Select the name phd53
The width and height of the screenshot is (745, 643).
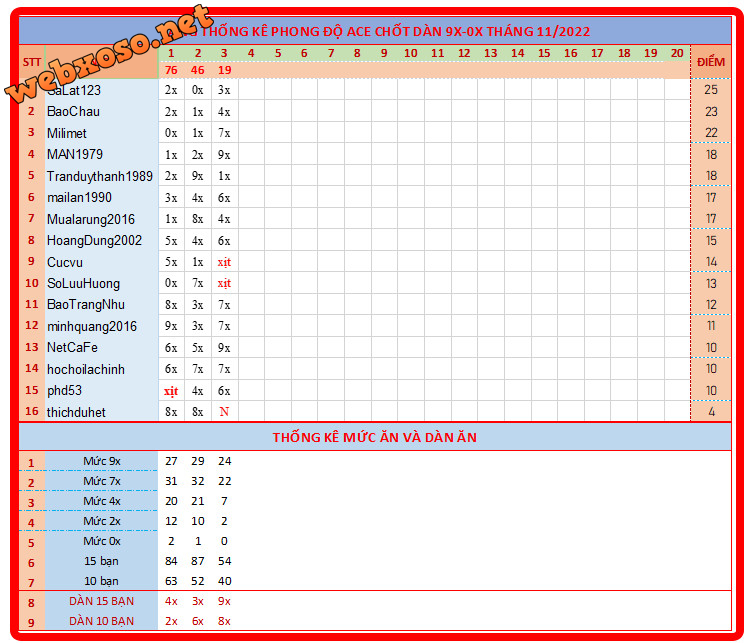click(64, 391)
